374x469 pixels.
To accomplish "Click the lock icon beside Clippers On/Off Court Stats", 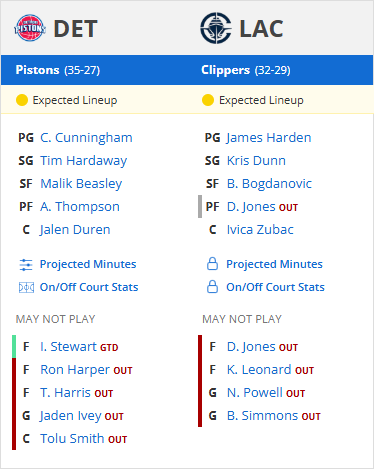I will click(212, 287).
